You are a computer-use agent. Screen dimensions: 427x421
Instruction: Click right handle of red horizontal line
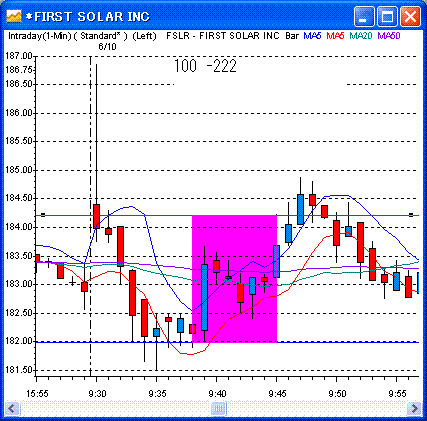(411, 215)
